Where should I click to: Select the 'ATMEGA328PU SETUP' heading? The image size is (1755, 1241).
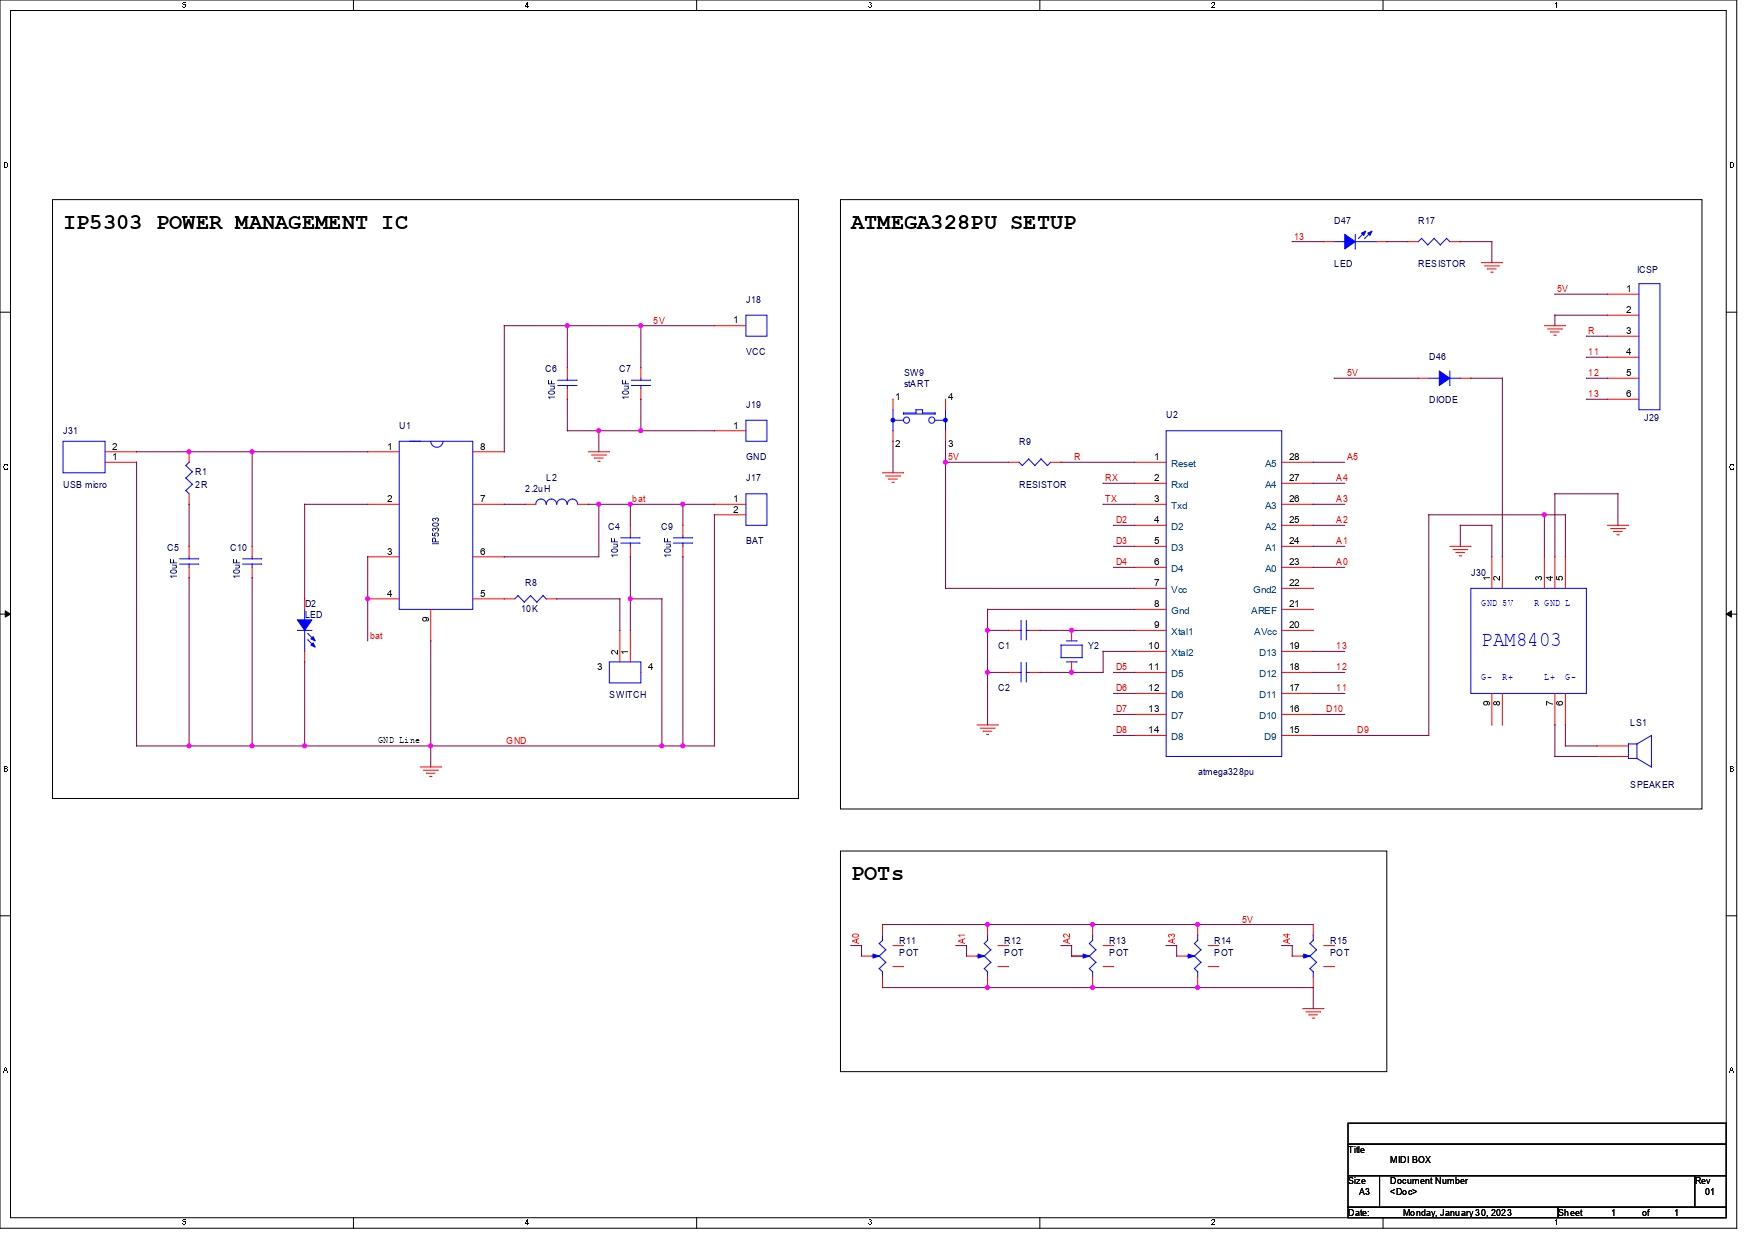click(x=963, y=223)
